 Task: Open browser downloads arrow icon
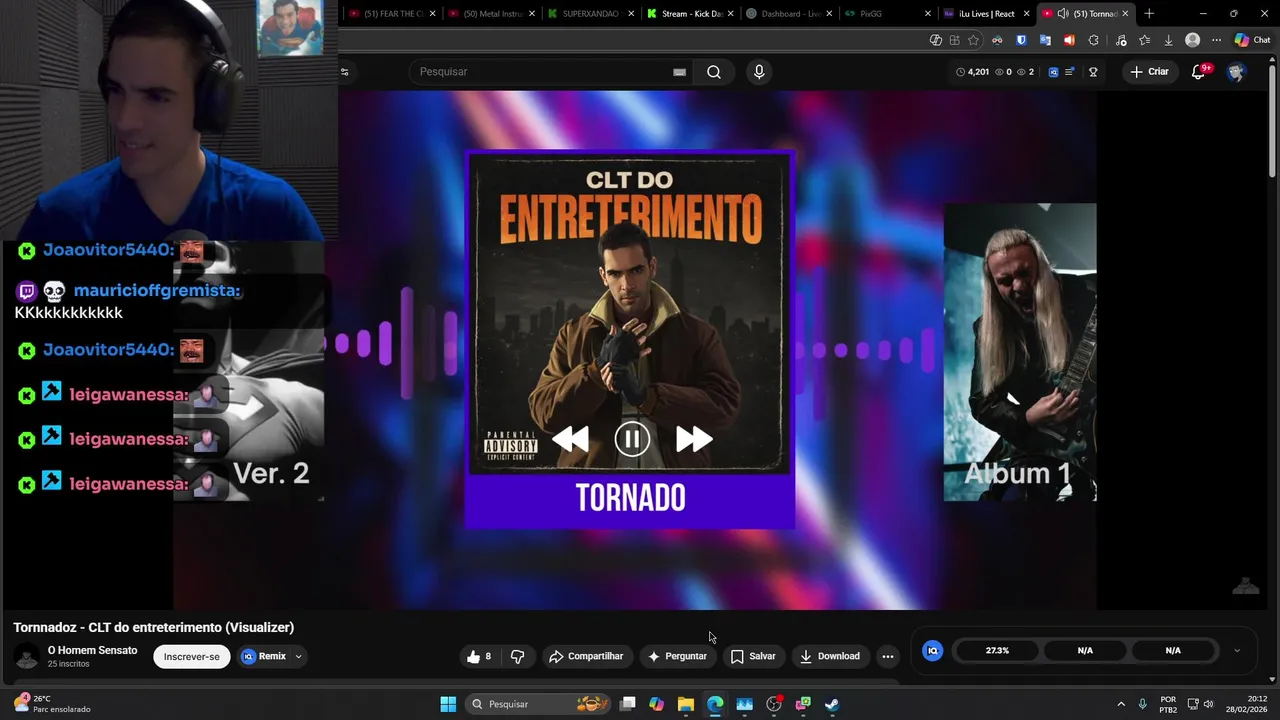[1168, 40]
